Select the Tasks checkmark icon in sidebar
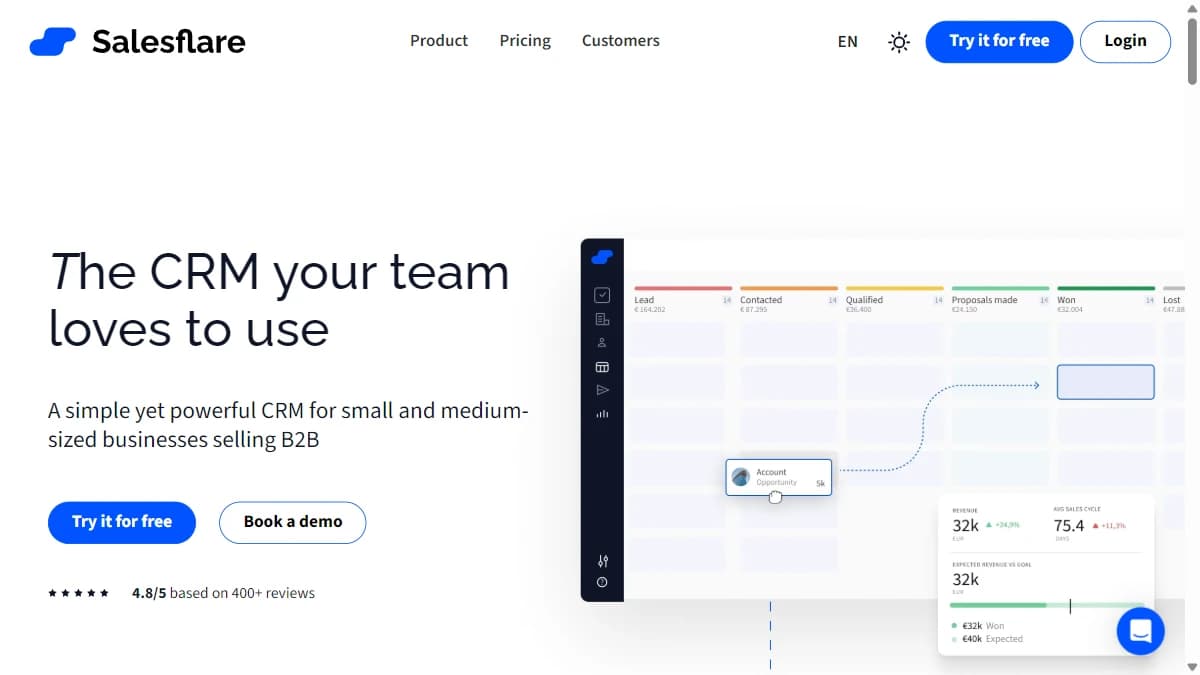1200x675 pixels. point(602,295)
